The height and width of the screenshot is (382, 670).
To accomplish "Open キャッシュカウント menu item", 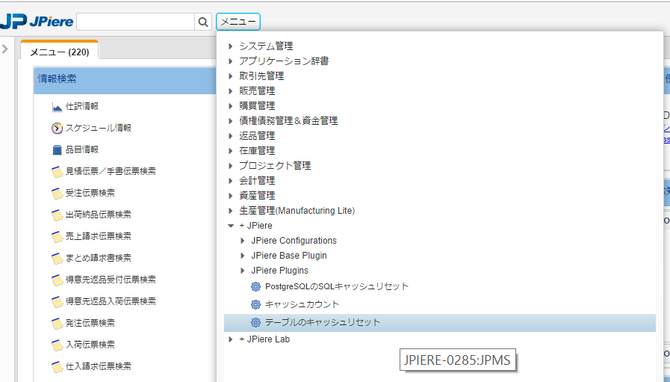I will tap(302, 305).
